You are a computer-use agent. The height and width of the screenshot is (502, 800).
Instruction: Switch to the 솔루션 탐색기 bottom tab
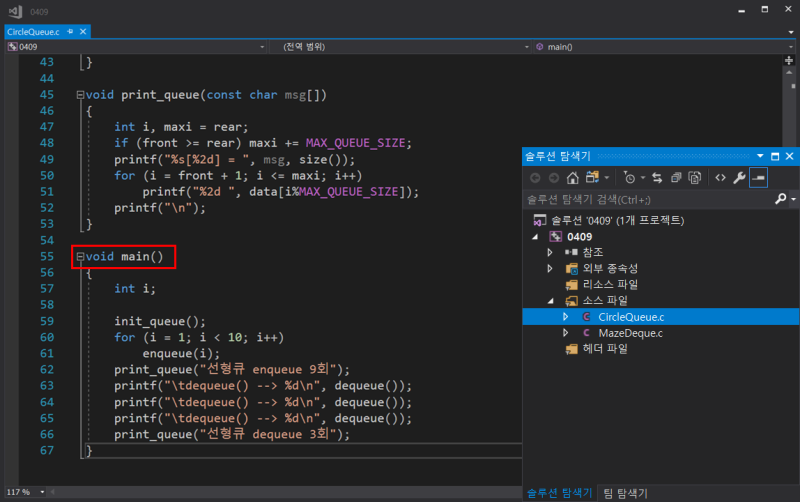(559, 493)
